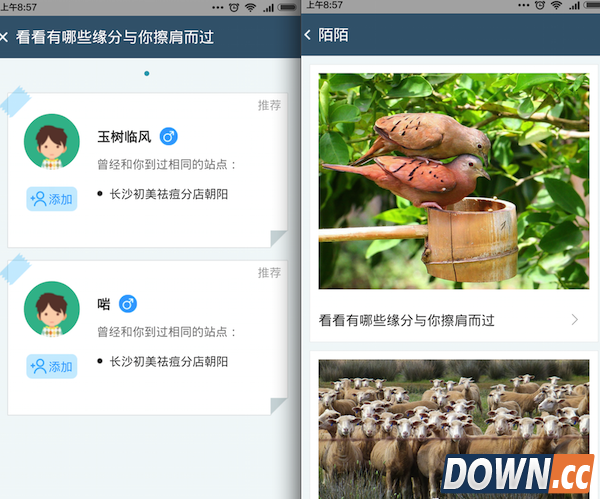This screenshot has height=499, width=600.
Task: Open the doves photo in 陌陌
Action: click(454, 181)
